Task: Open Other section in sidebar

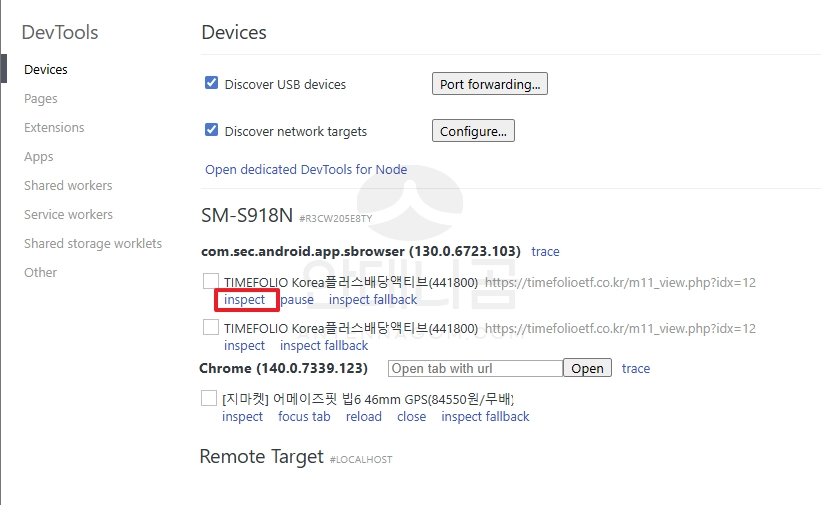Action: point(40,272)
